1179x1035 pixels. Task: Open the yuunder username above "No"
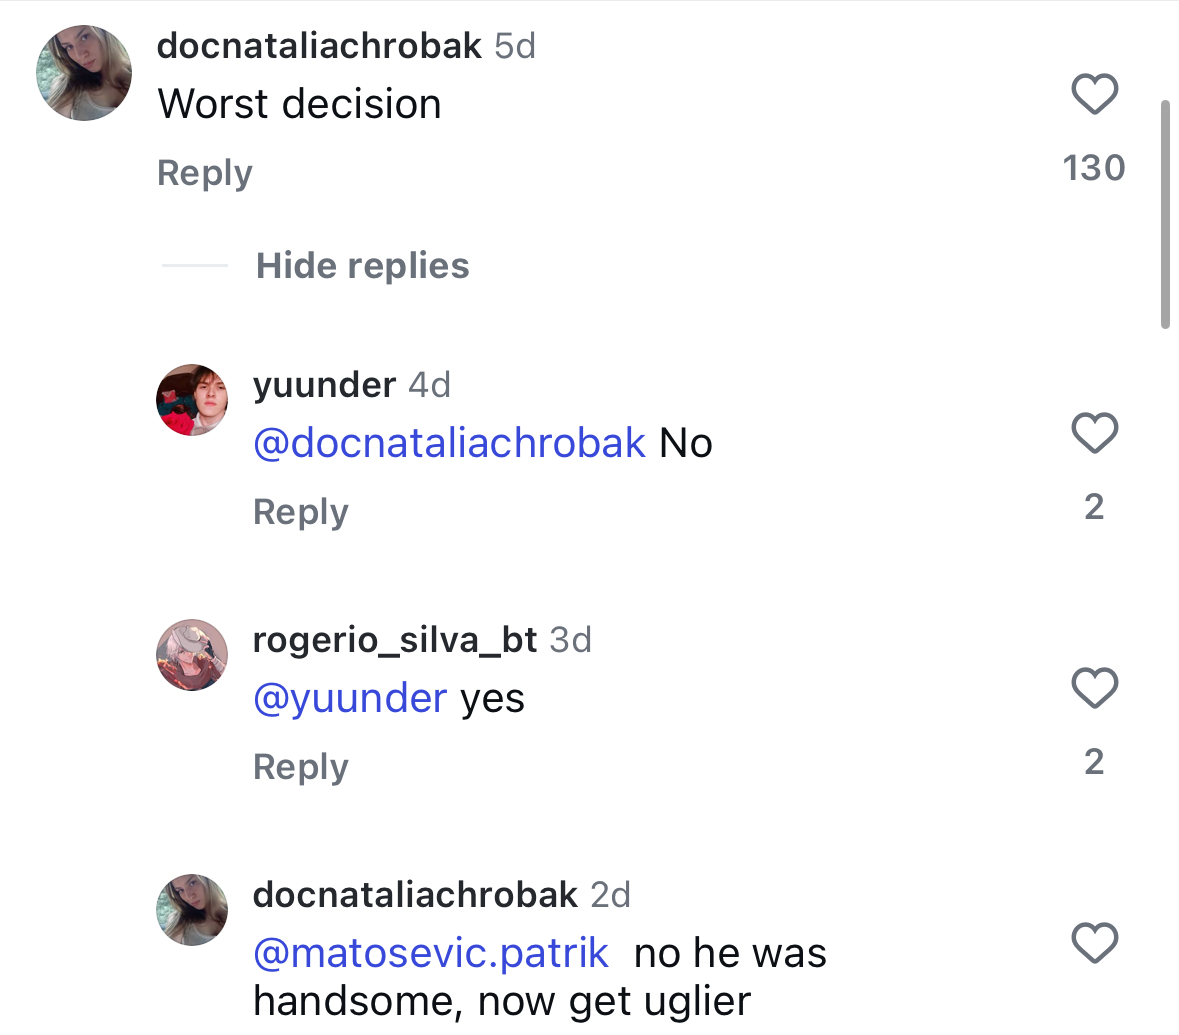[x=325, y=384]
